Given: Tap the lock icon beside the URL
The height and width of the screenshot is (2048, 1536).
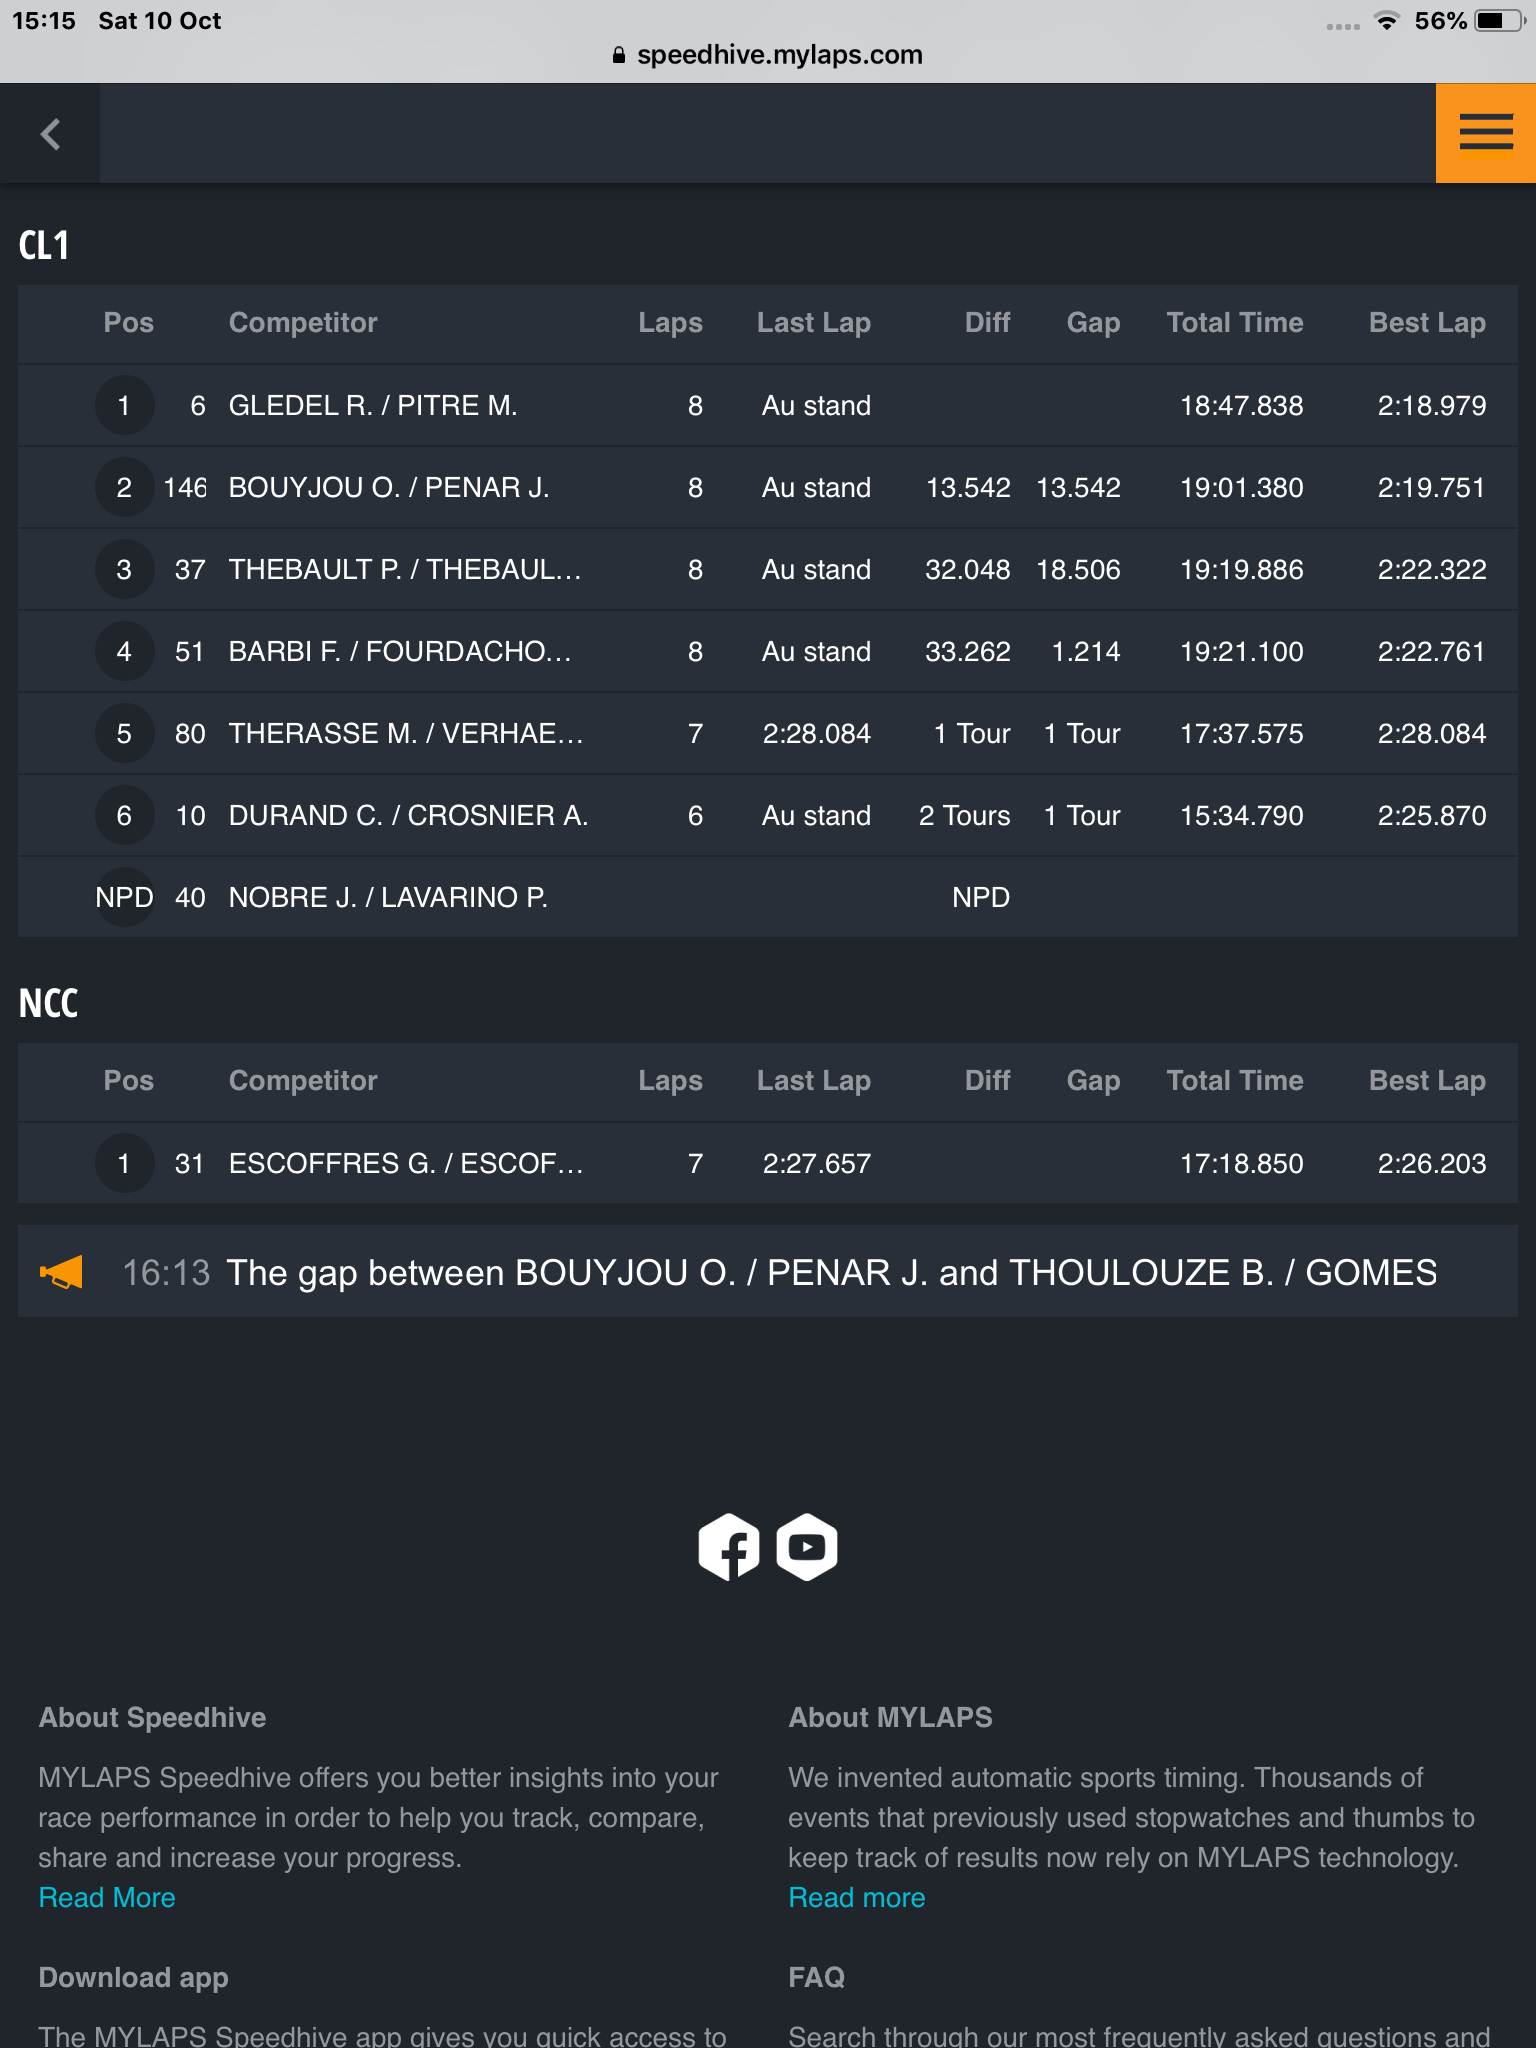Looking at the screenshot, I should point(619,55).
